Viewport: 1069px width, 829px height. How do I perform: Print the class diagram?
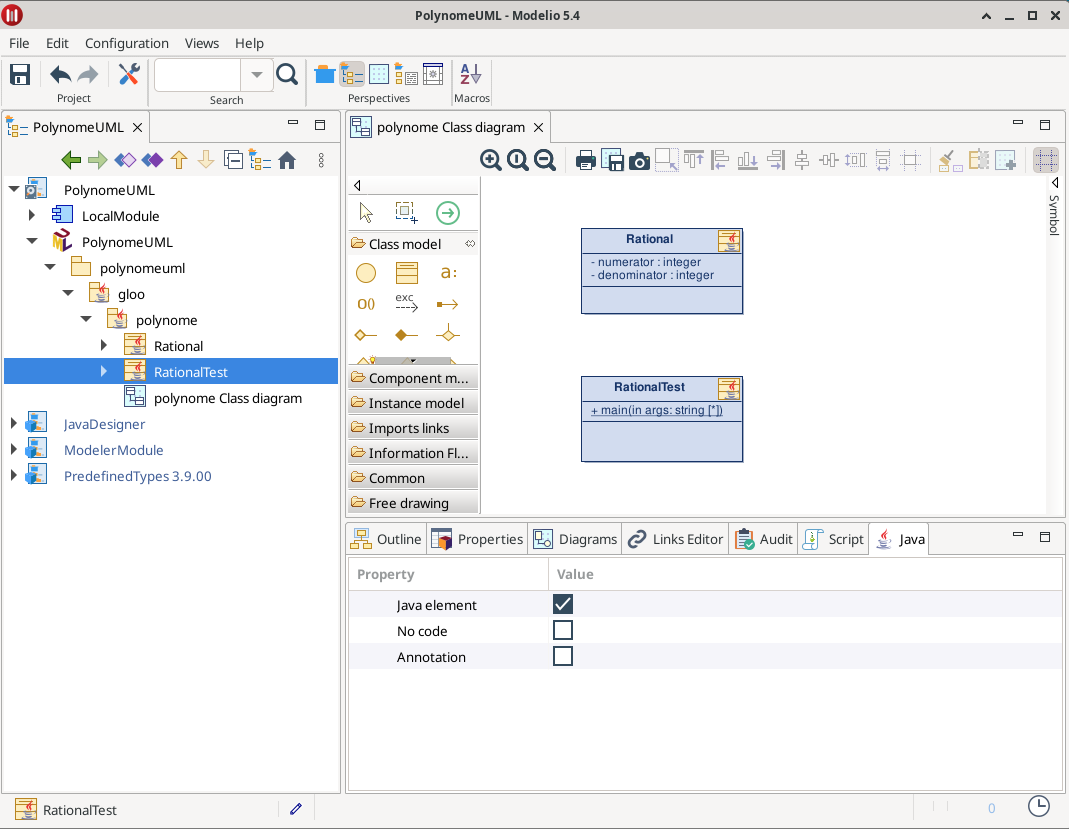[x=586, y=161]
